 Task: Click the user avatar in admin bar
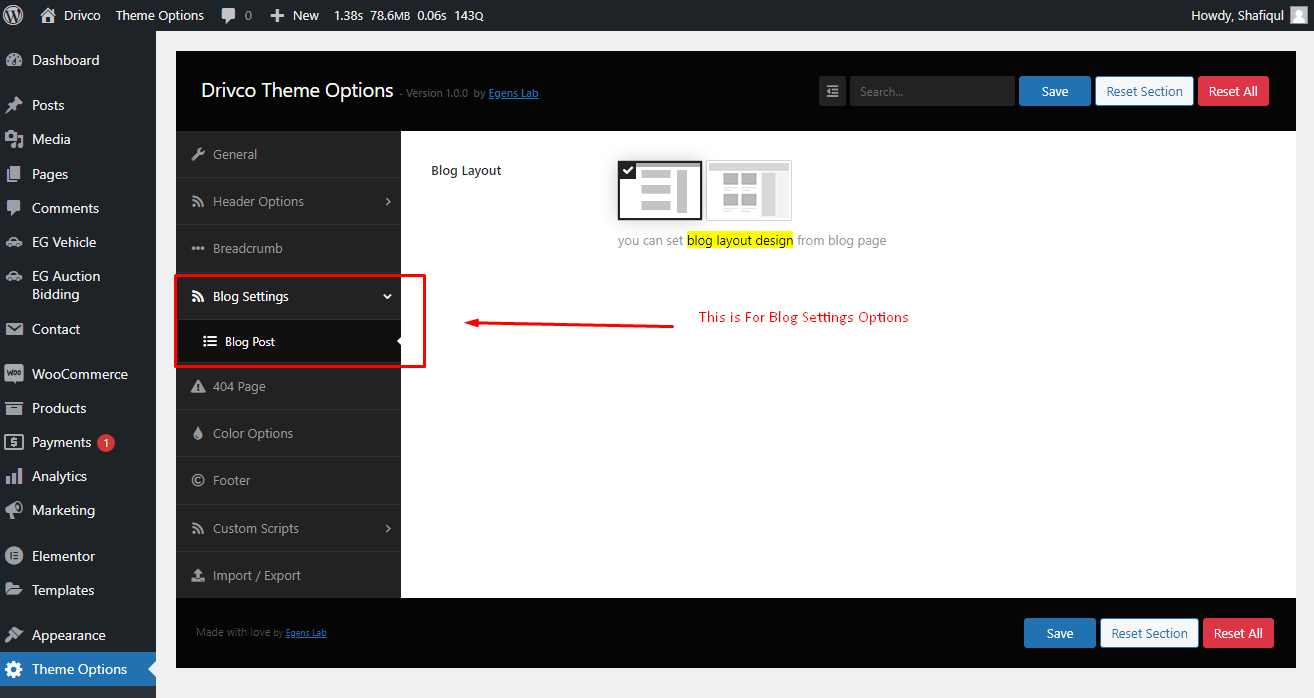click(1298, 15)
